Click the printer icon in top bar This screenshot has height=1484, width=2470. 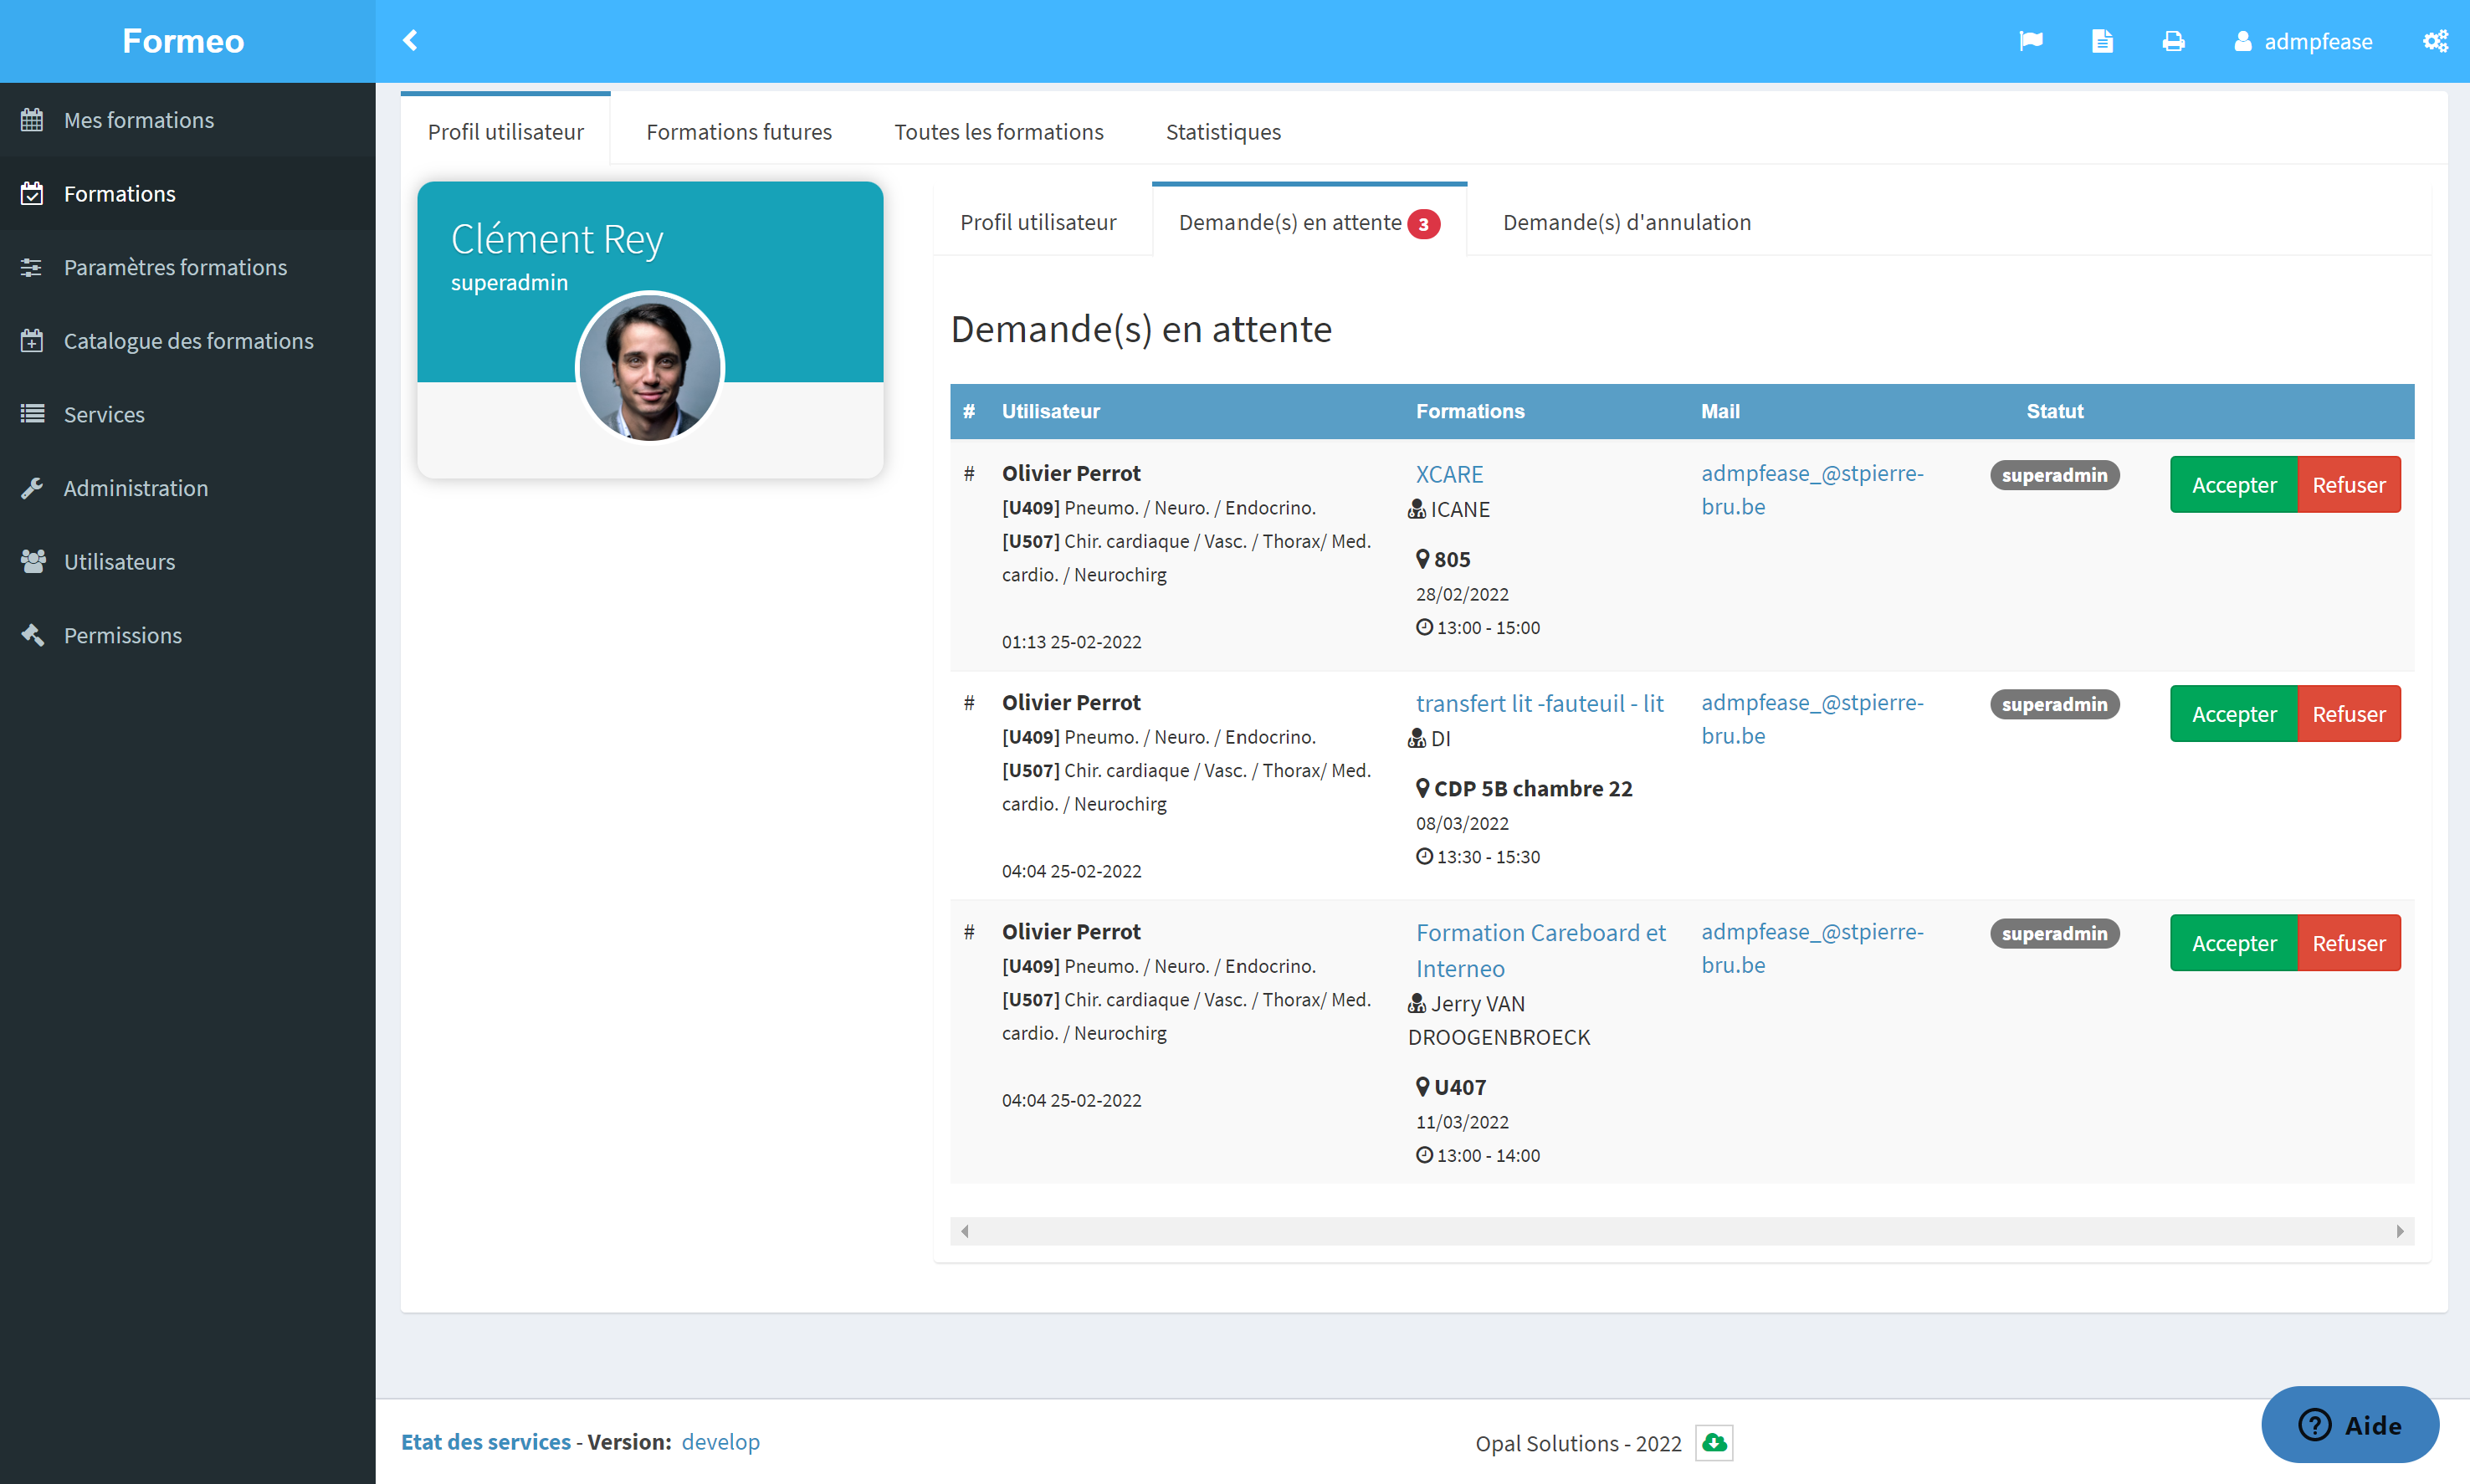[x=2173, y=41]
